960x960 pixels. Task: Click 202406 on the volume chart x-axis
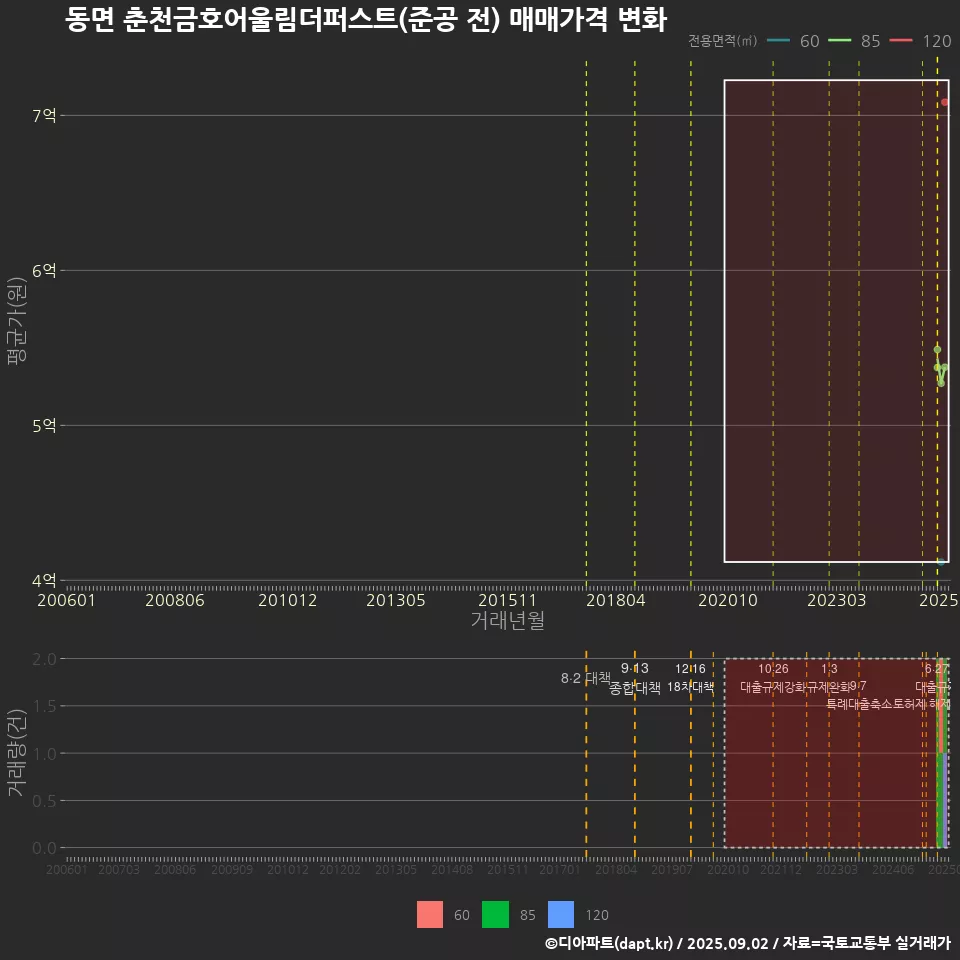point(893,869)
